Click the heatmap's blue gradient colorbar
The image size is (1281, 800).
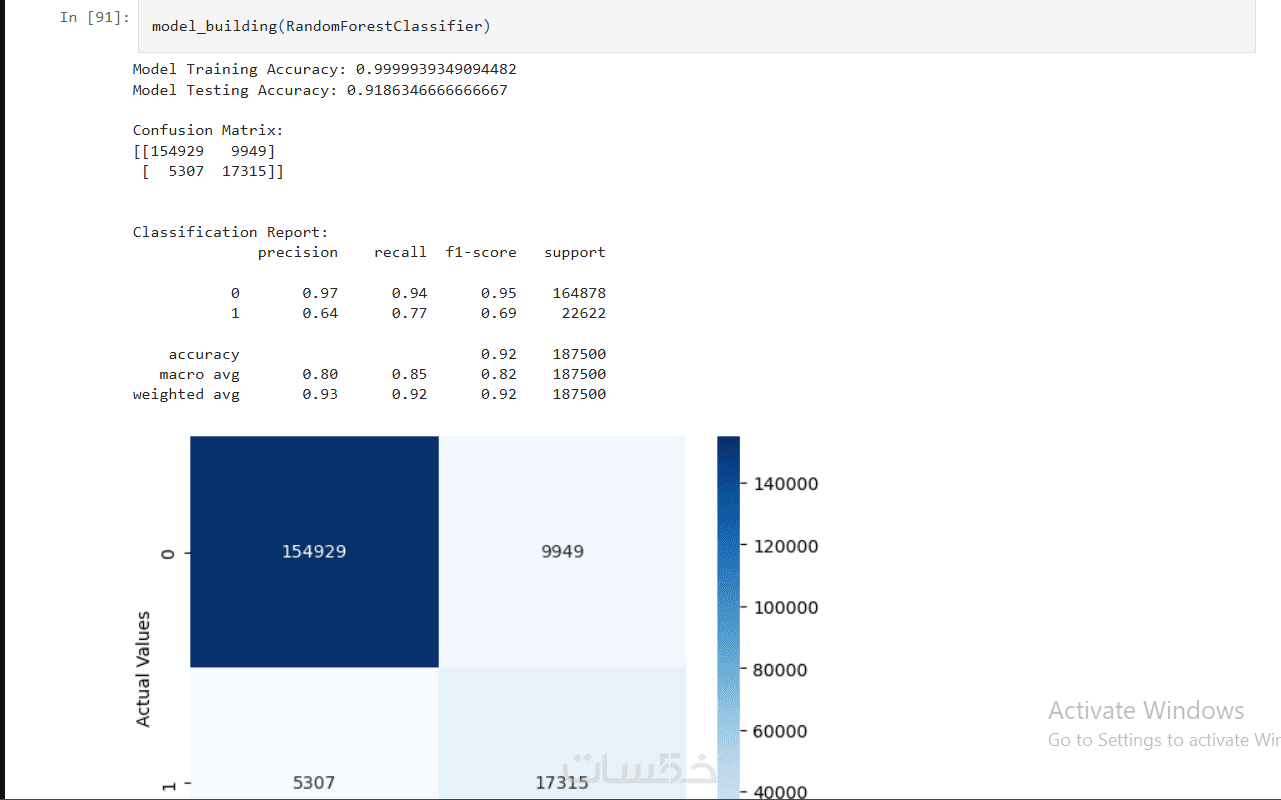point(728,618)
